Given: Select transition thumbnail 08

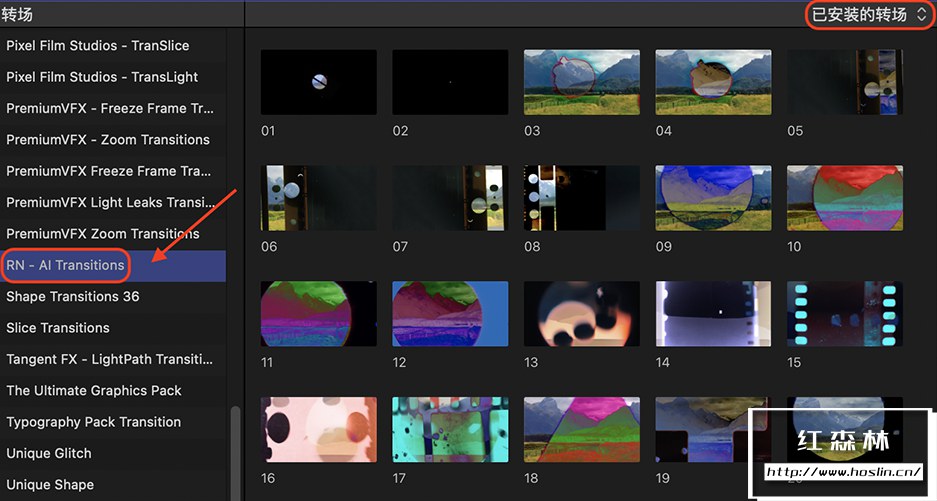Looking at the screenshot, I should coord(581,198).
